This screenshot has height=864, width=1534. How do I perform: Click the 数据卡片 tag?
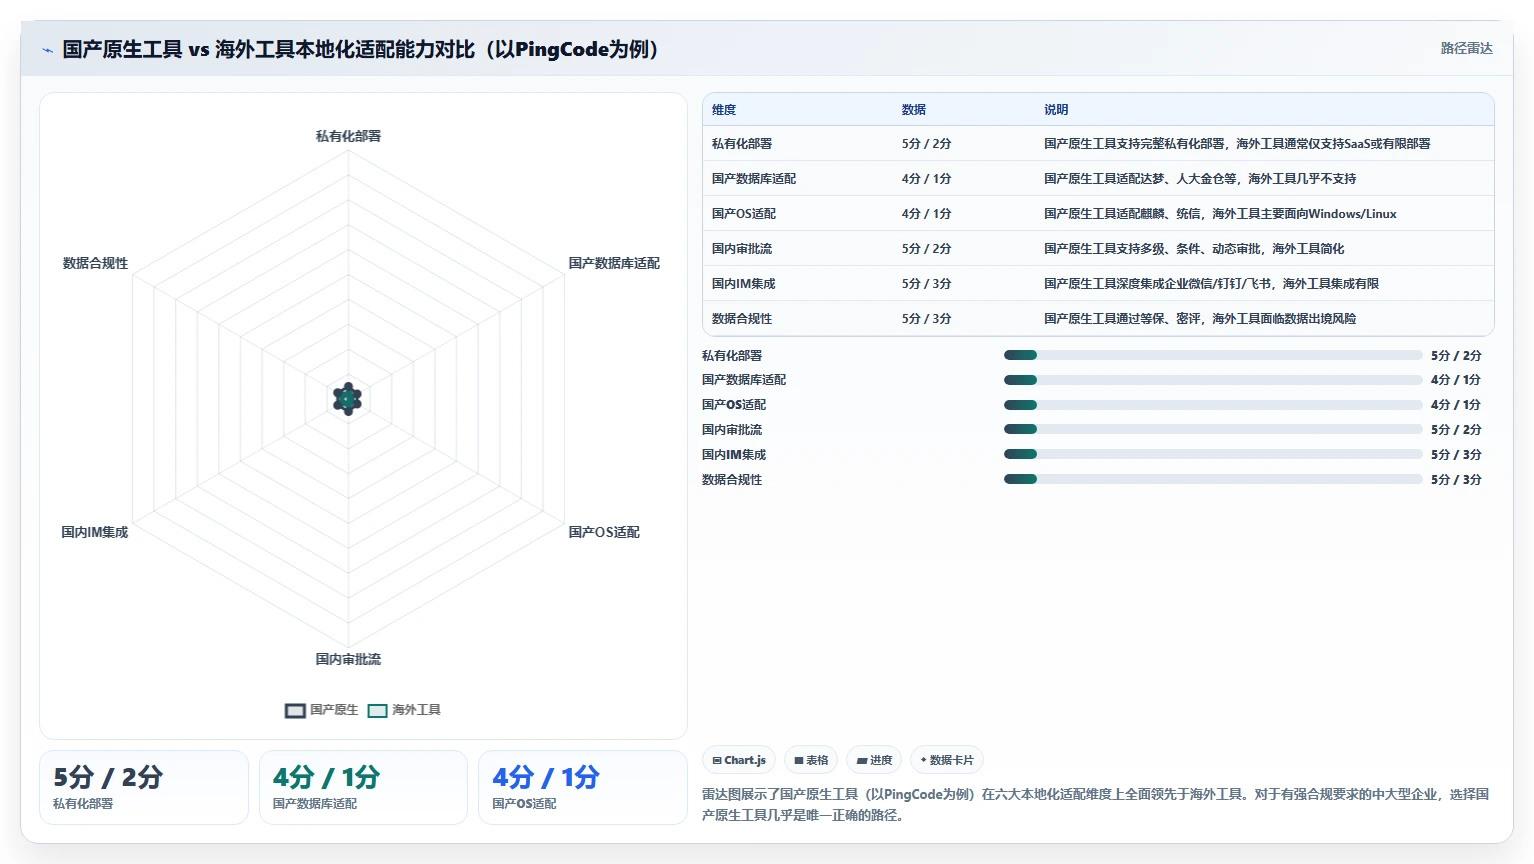[x=947, y=760]
